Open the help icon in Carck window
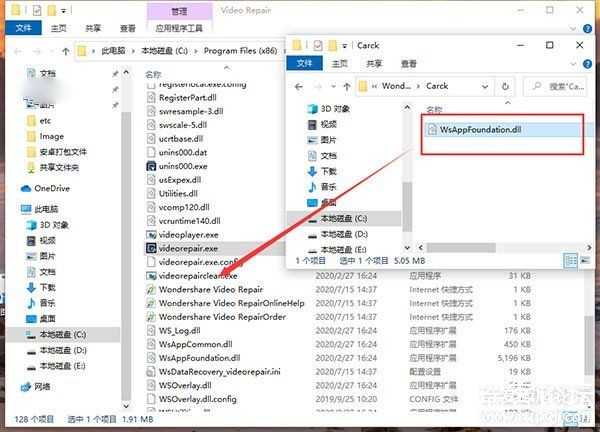The width and height of the screenshot is (600, 432). click(x=587, y=64)
